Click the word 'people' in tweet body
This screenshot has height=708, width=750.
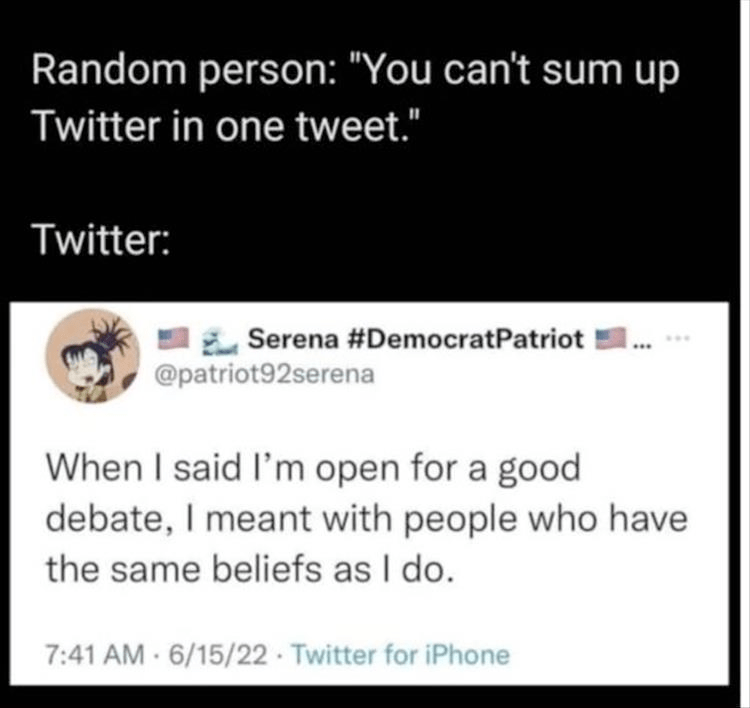click(461, 521)
